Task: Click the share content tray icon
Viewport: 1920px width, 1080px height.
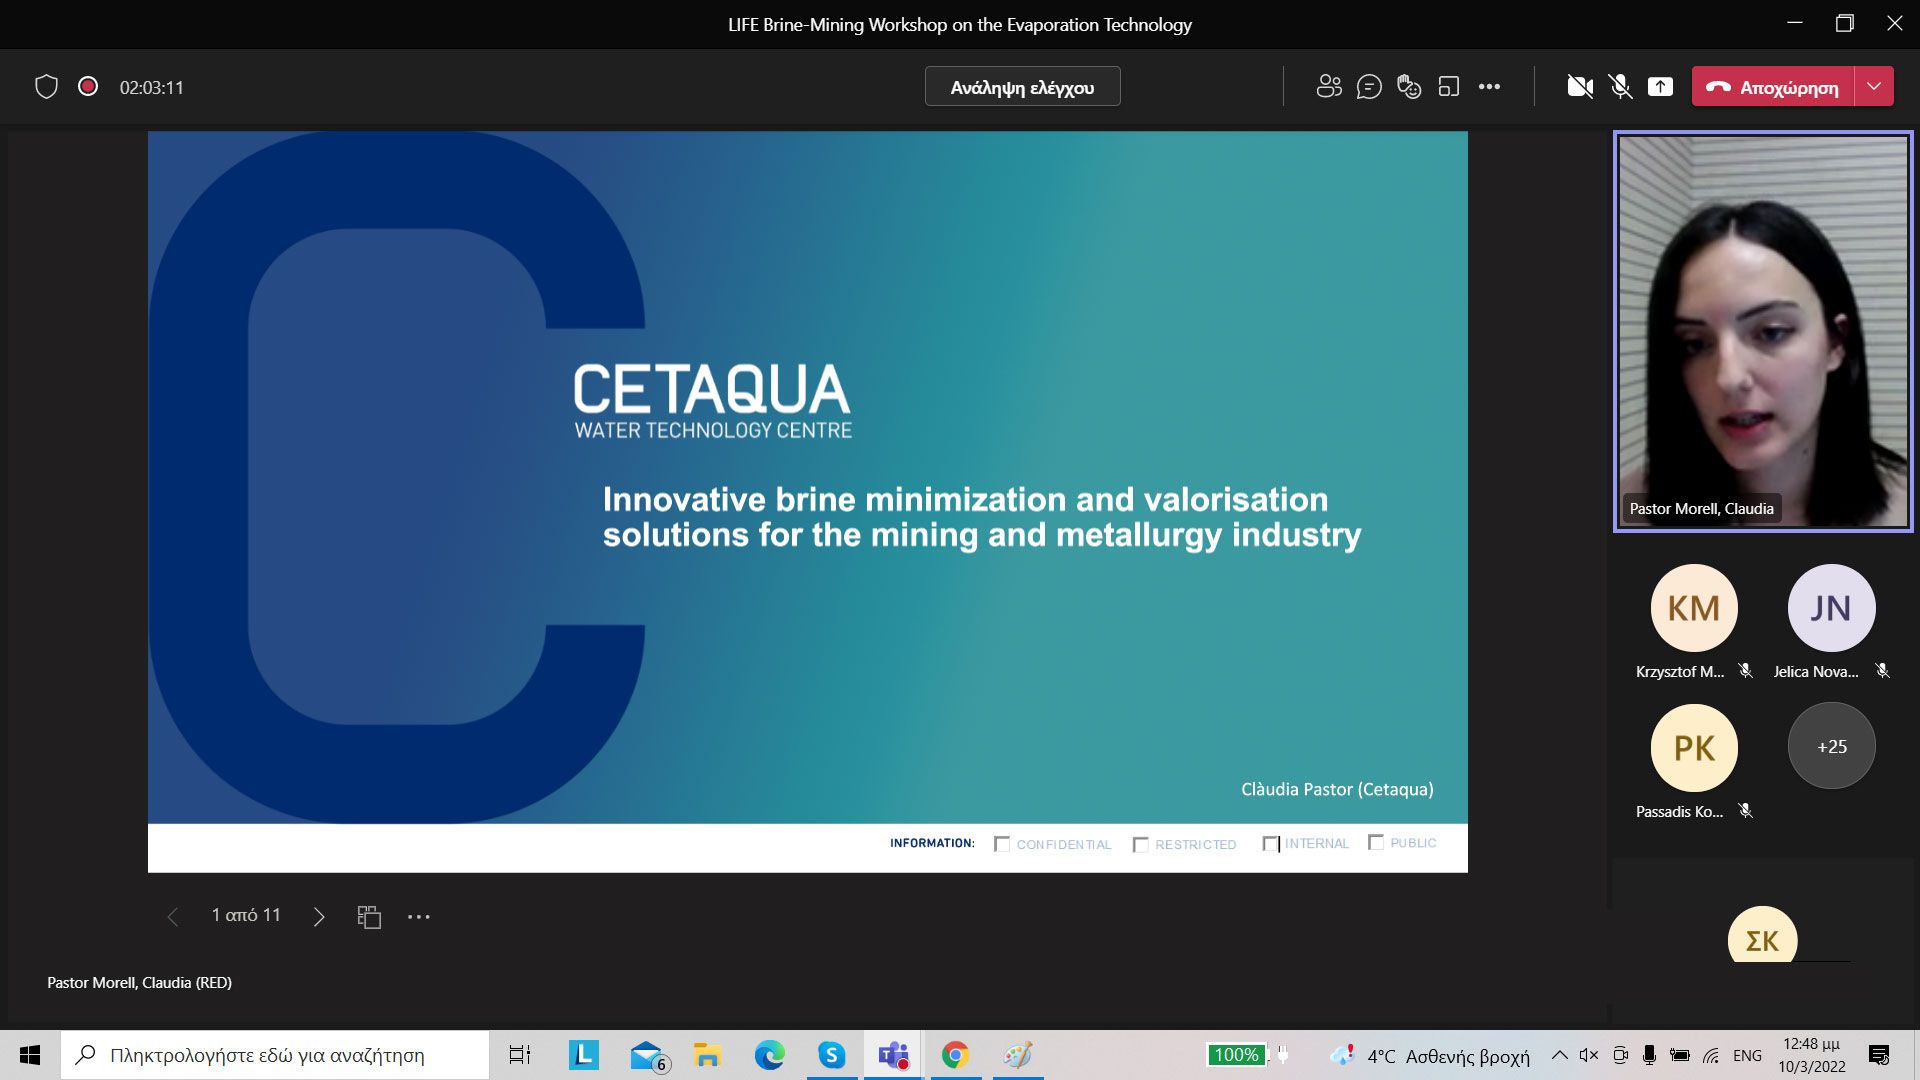Action: (1660, 87)
